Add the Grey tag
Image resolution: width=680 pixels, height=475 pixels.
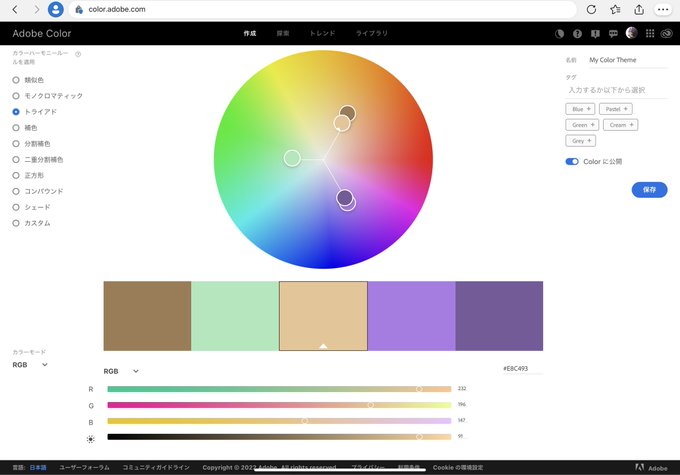(581, 141)
